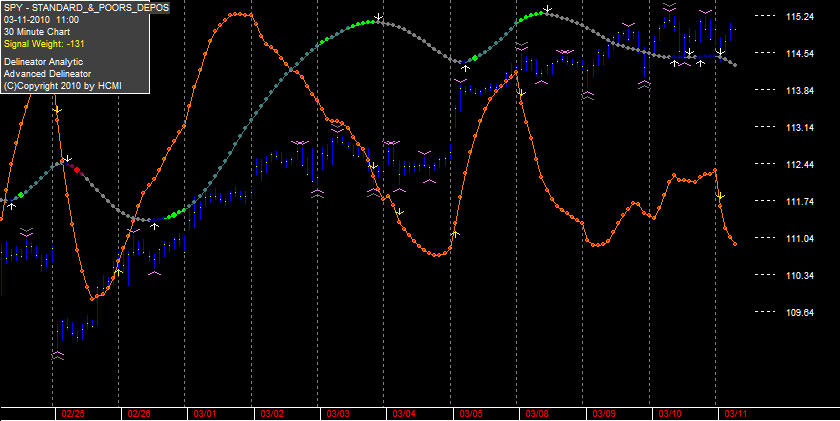The height and width of the screenshot is (421, 840).
Task: Click the SPY symbol title in info box
Action: coord(86,7)
